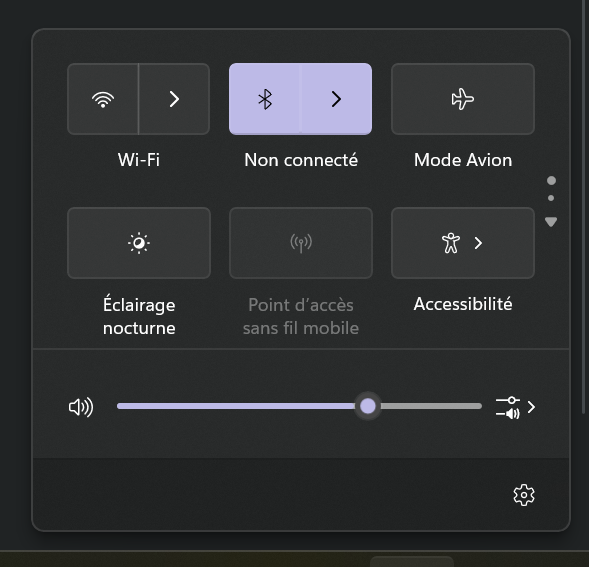
Task: Enable Mode Avion airplane tile
Action: pos(463,99)
